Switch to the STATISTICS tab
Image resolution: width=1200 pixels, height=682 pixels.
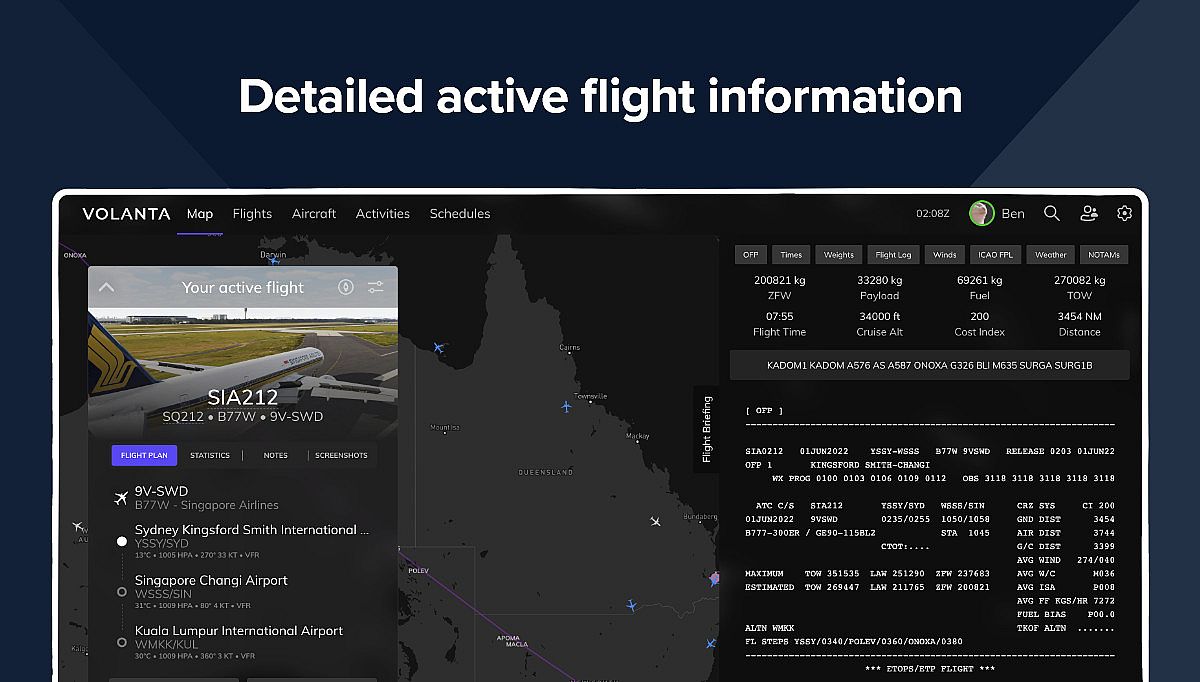point(210,455)
